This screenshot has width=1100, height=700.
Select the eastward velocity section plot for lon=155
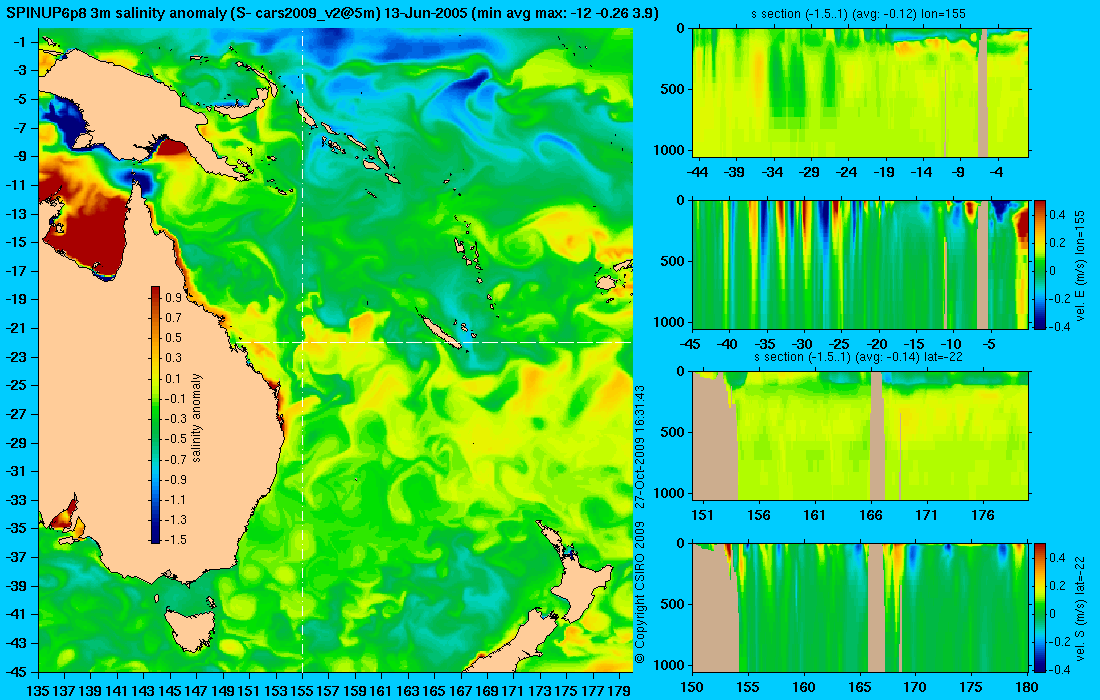click(x=861, y=264)
